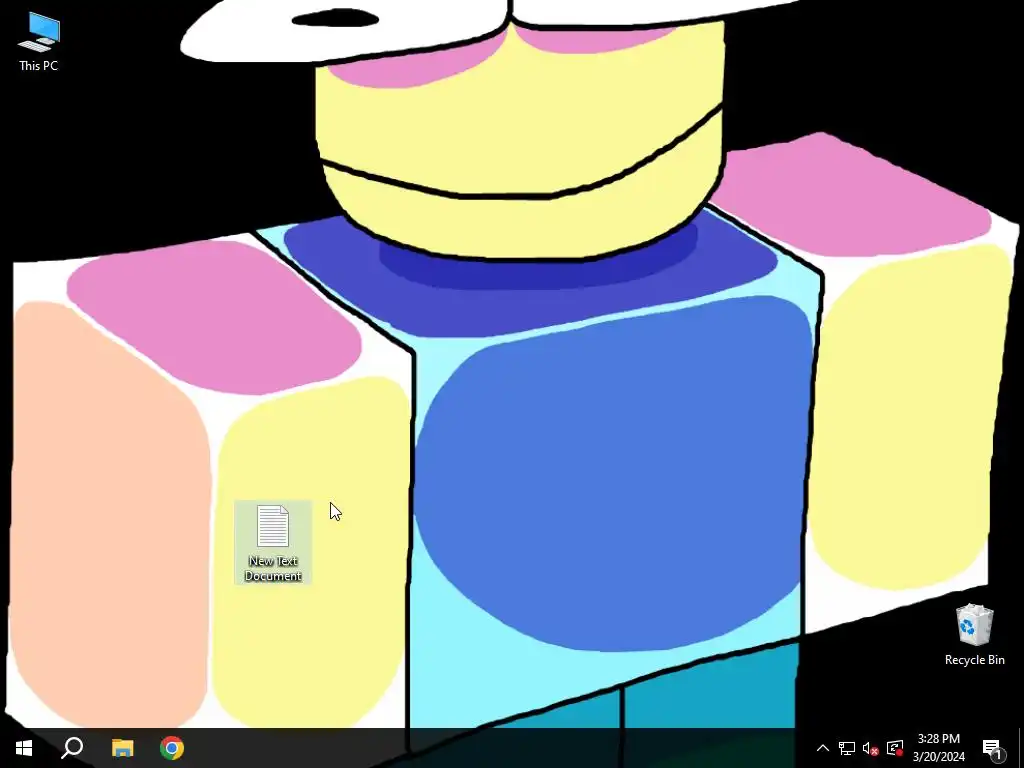Select the Recycle Bin desktop icon
The height and width of the screenshot is (768, 1024).
974,635
